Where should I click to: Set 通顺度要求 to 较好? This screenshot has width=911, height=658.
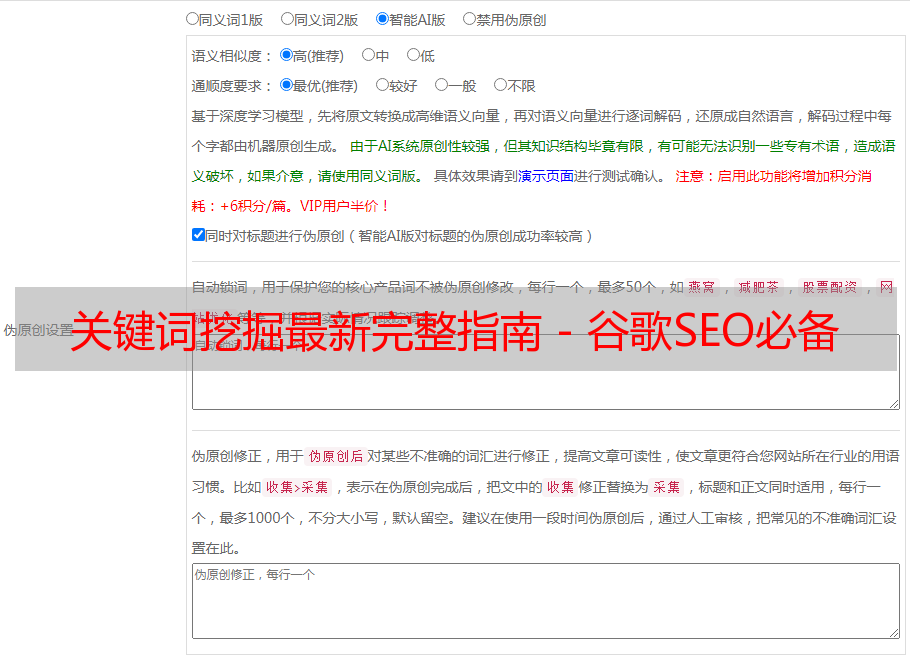tap(382, 85)
